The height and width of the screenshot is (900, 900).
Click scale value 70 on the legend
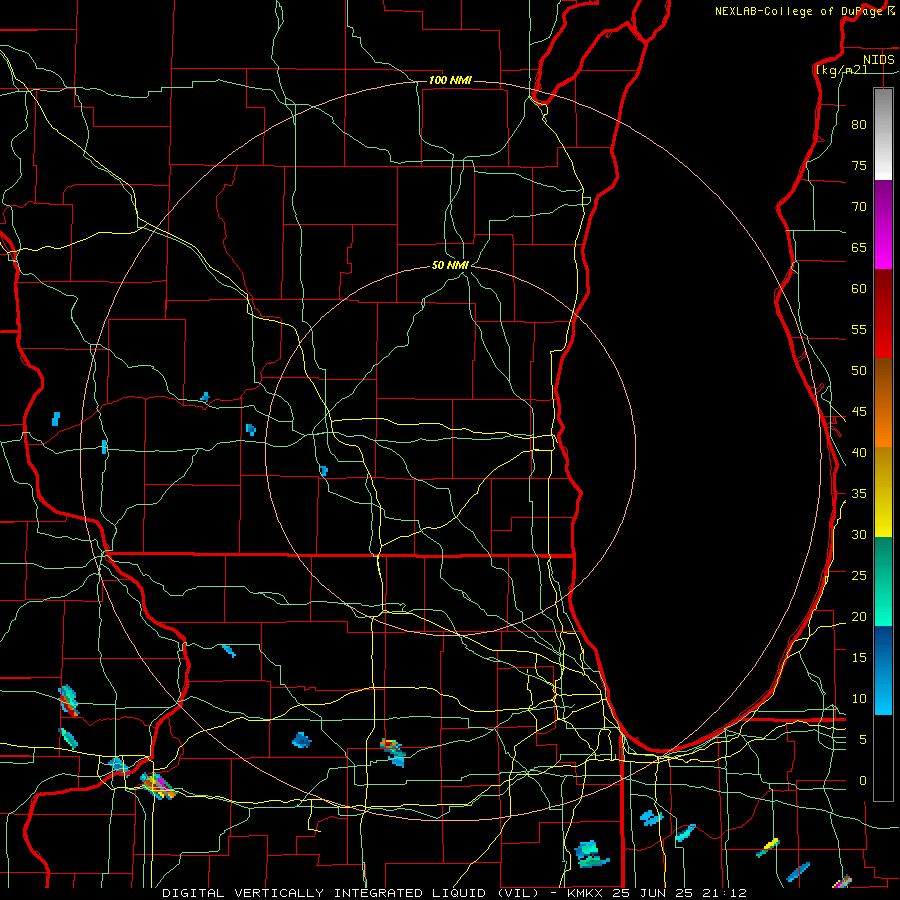tap(859, 207)
